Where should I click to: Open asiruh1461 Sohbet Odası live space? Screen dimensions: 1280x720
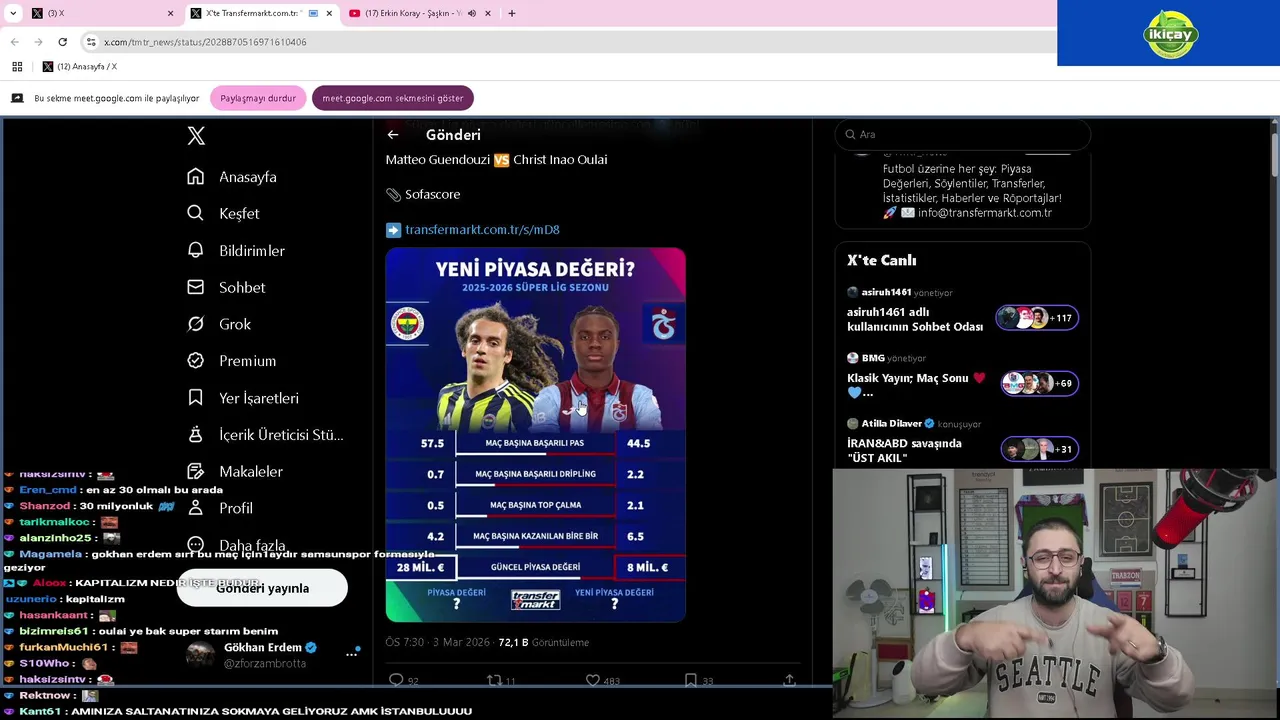click(962, 310)
